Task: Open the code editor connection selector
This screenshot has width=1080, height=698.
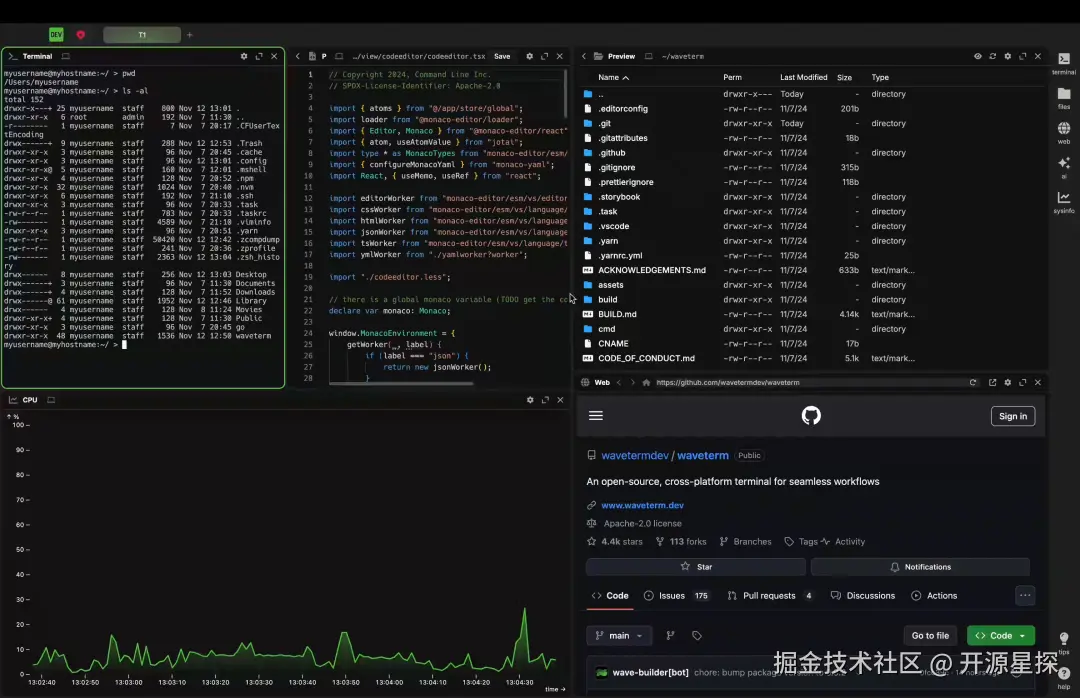Action: click(339, 57)
